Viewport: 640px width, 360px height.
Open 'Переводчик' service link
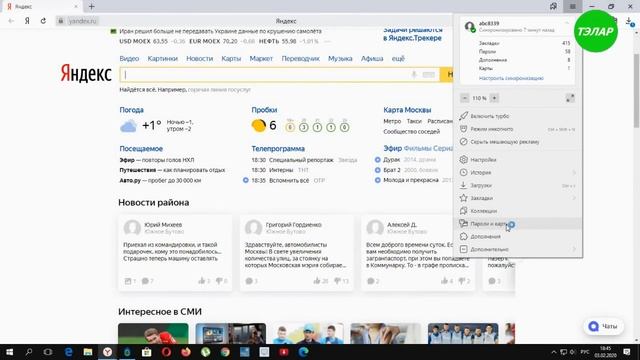(x=300, y=58)
